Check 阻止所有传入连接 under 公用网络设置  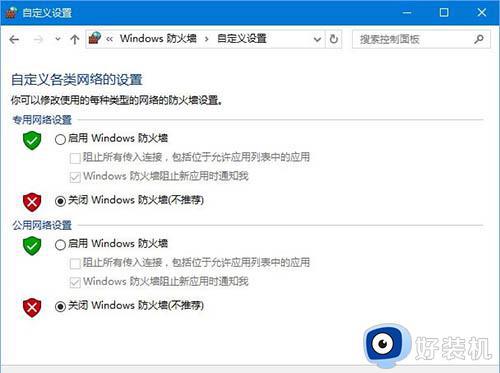75,263
